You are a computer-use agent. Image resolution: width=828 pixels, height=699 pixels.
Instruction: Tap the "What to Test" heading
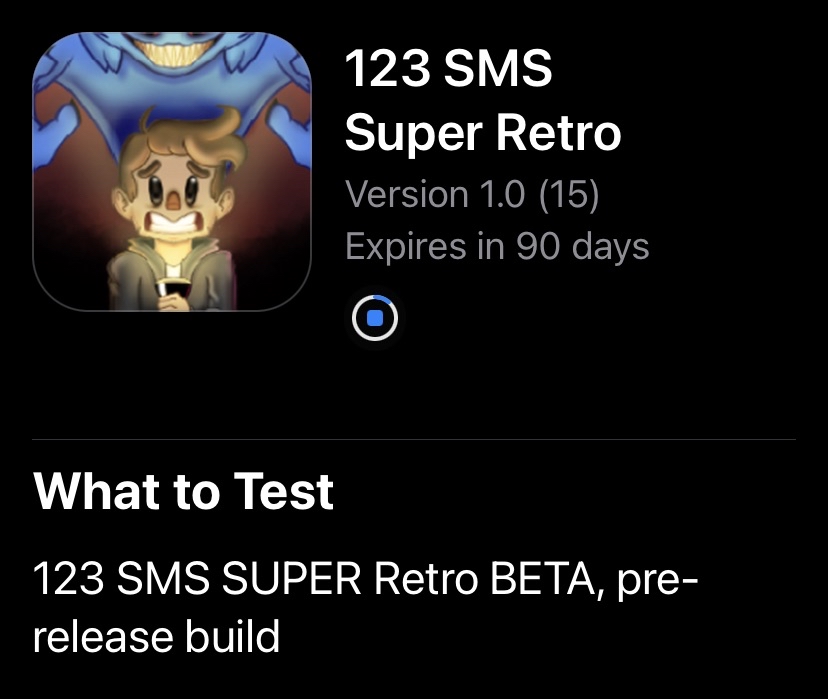[x=183, y=492]
